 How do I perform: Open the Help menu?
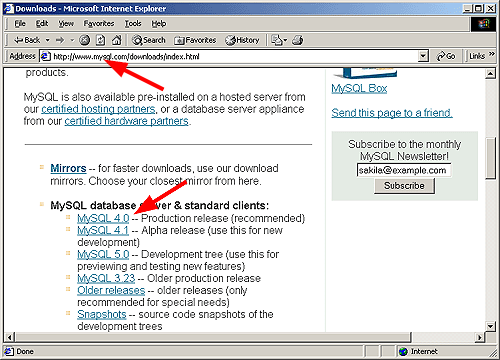[159, 24]
